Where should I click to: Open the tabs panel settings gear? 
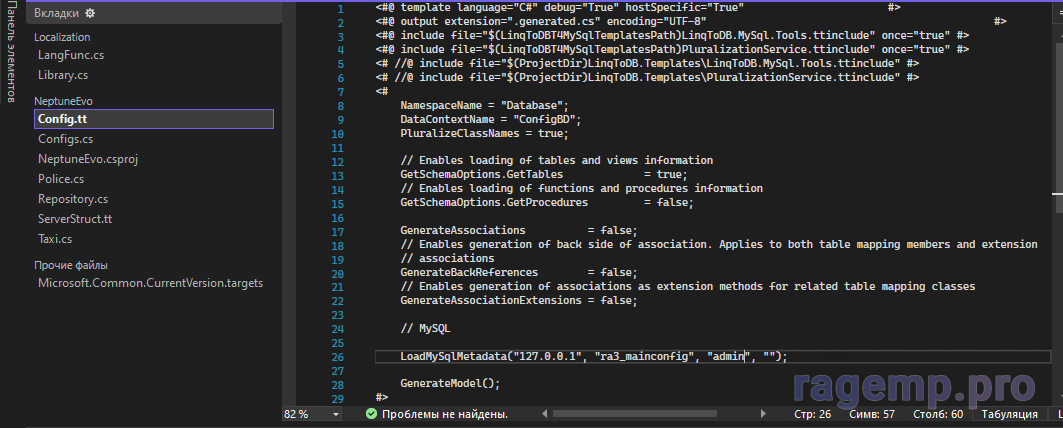click(x=90, y=13)
